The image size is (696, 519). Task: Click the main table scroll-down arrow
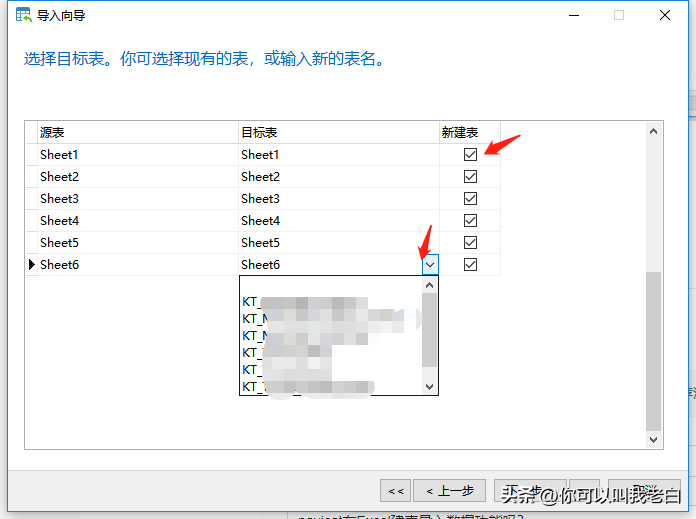tap(653, 440)
